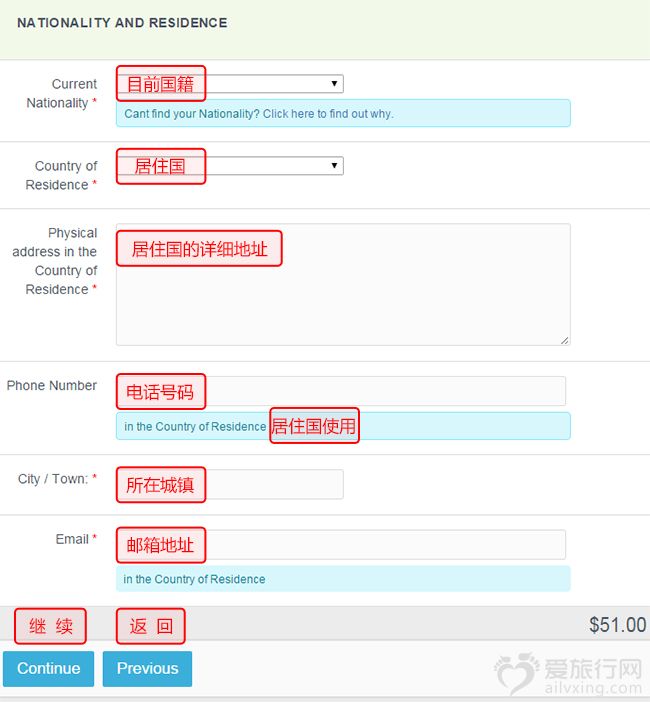Select the City / Town input box

[230, 484]
